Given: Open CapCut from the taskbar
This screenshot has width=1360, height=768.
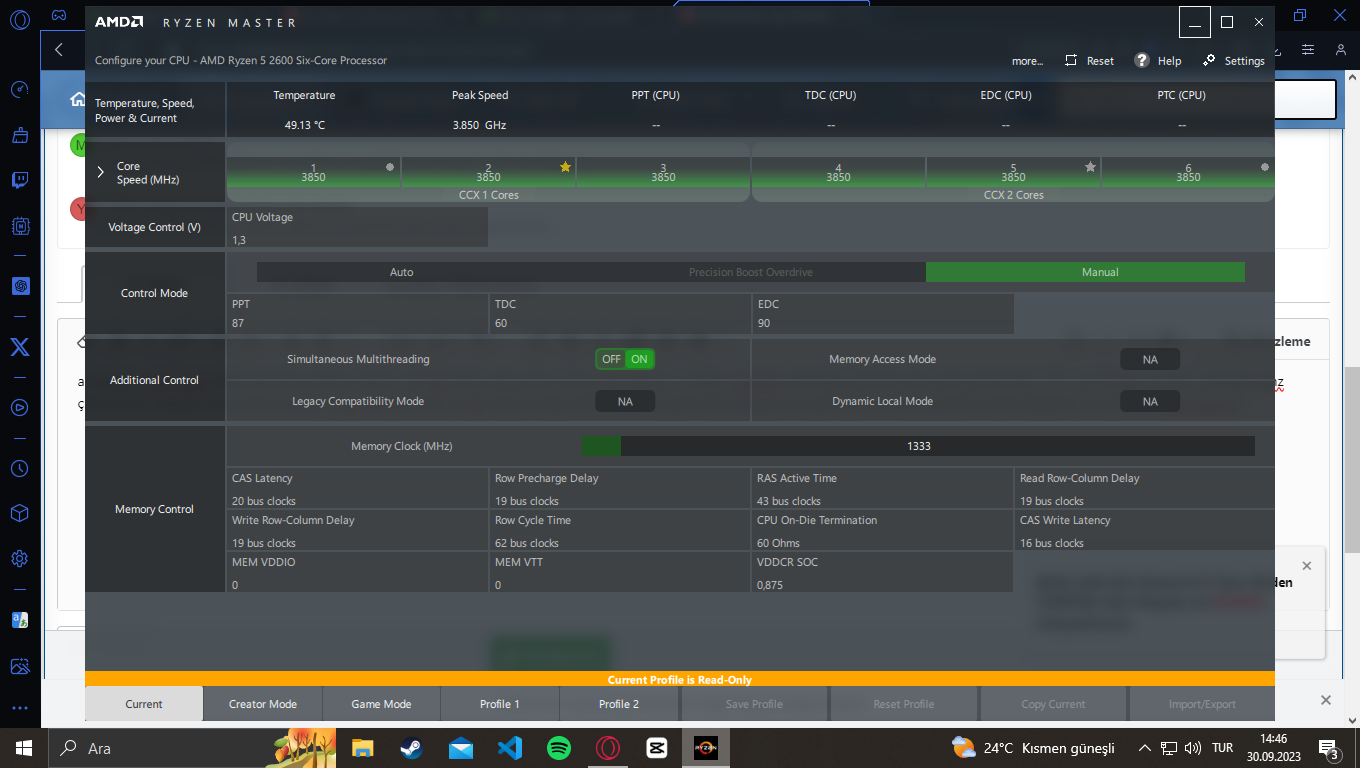Looking at the screenshot, I should click(x=657, y=747).
